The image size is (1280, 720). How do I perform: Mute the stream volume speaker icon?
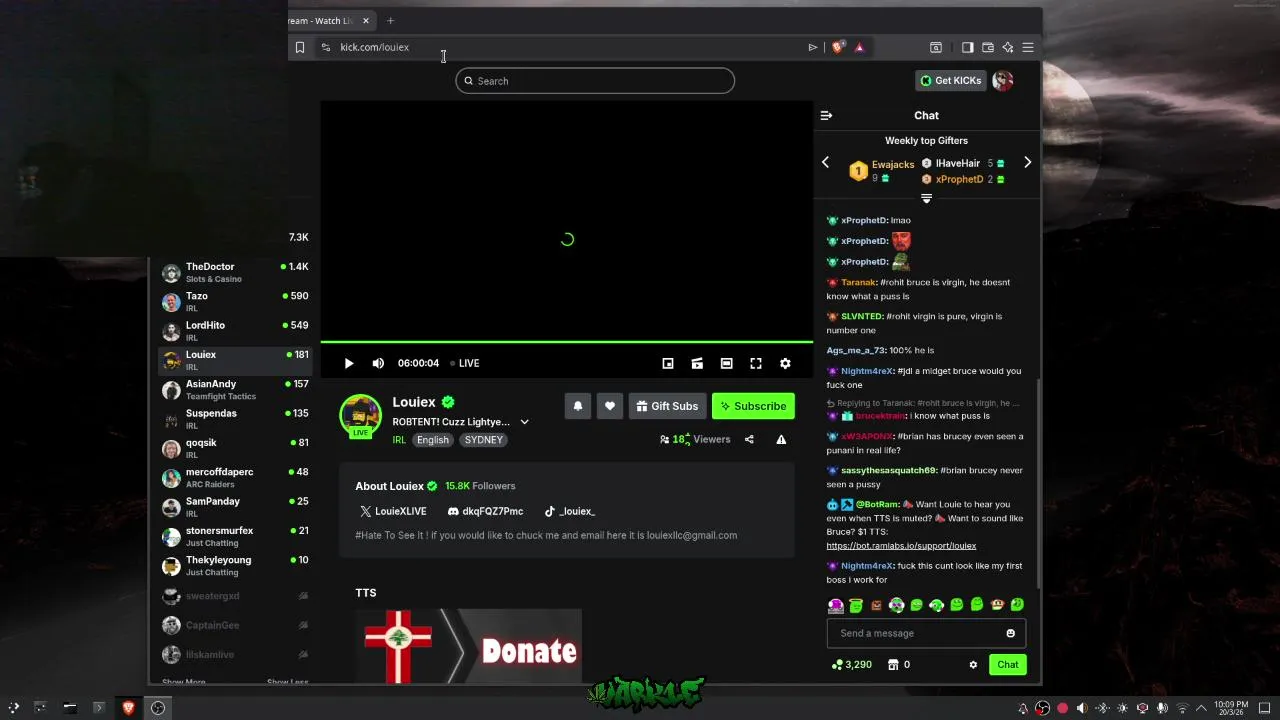point(378,363)
